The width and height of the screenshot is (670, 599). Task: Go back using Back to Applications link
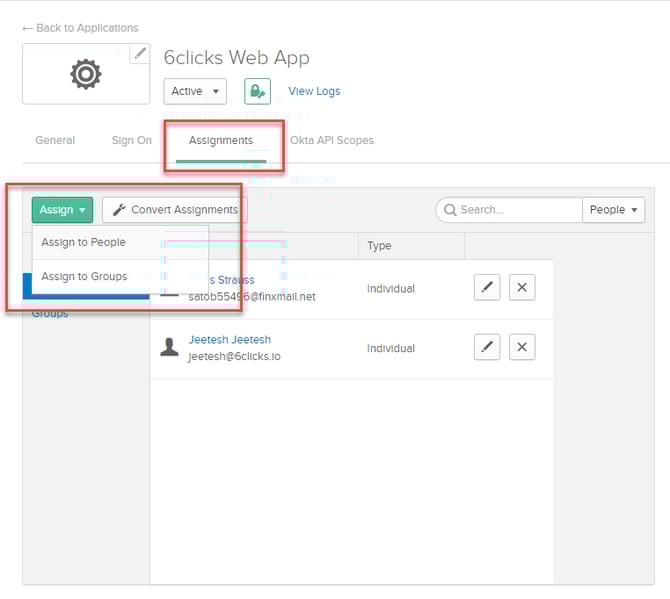(x=80, y=28)
